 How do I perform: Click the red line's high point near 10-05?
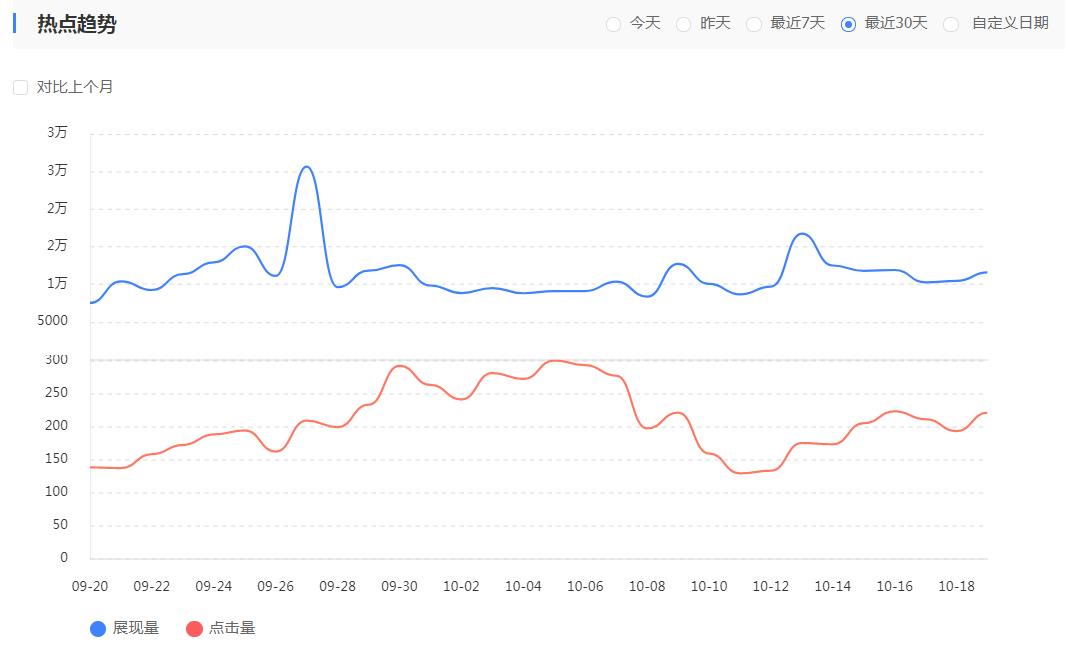[x=555, y=361]
